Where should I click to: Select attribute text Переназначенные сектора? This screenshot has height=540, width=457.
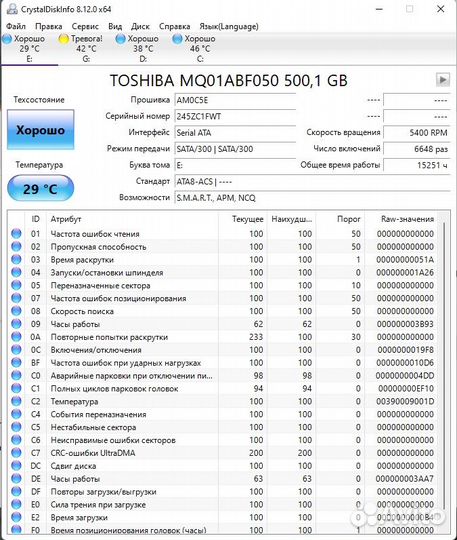pos(100,285)
